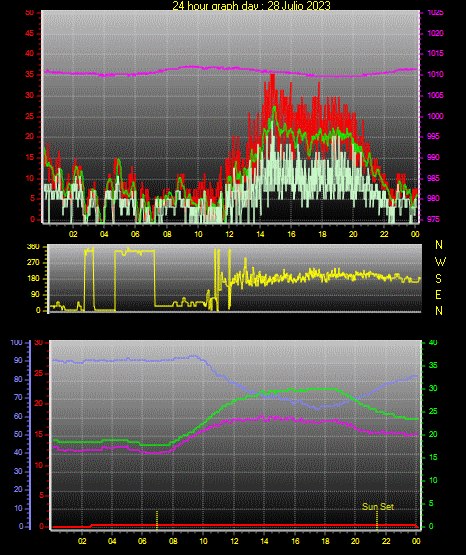Click the Sun Set label

[x=378, y=507]
